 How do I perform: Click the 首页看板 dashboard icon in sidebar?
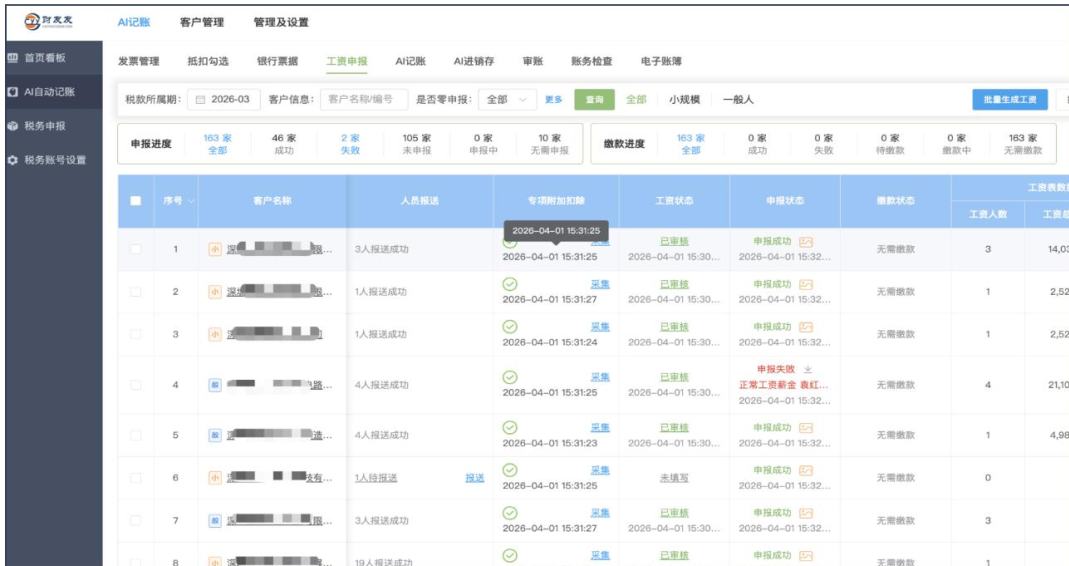pos(12,58)
